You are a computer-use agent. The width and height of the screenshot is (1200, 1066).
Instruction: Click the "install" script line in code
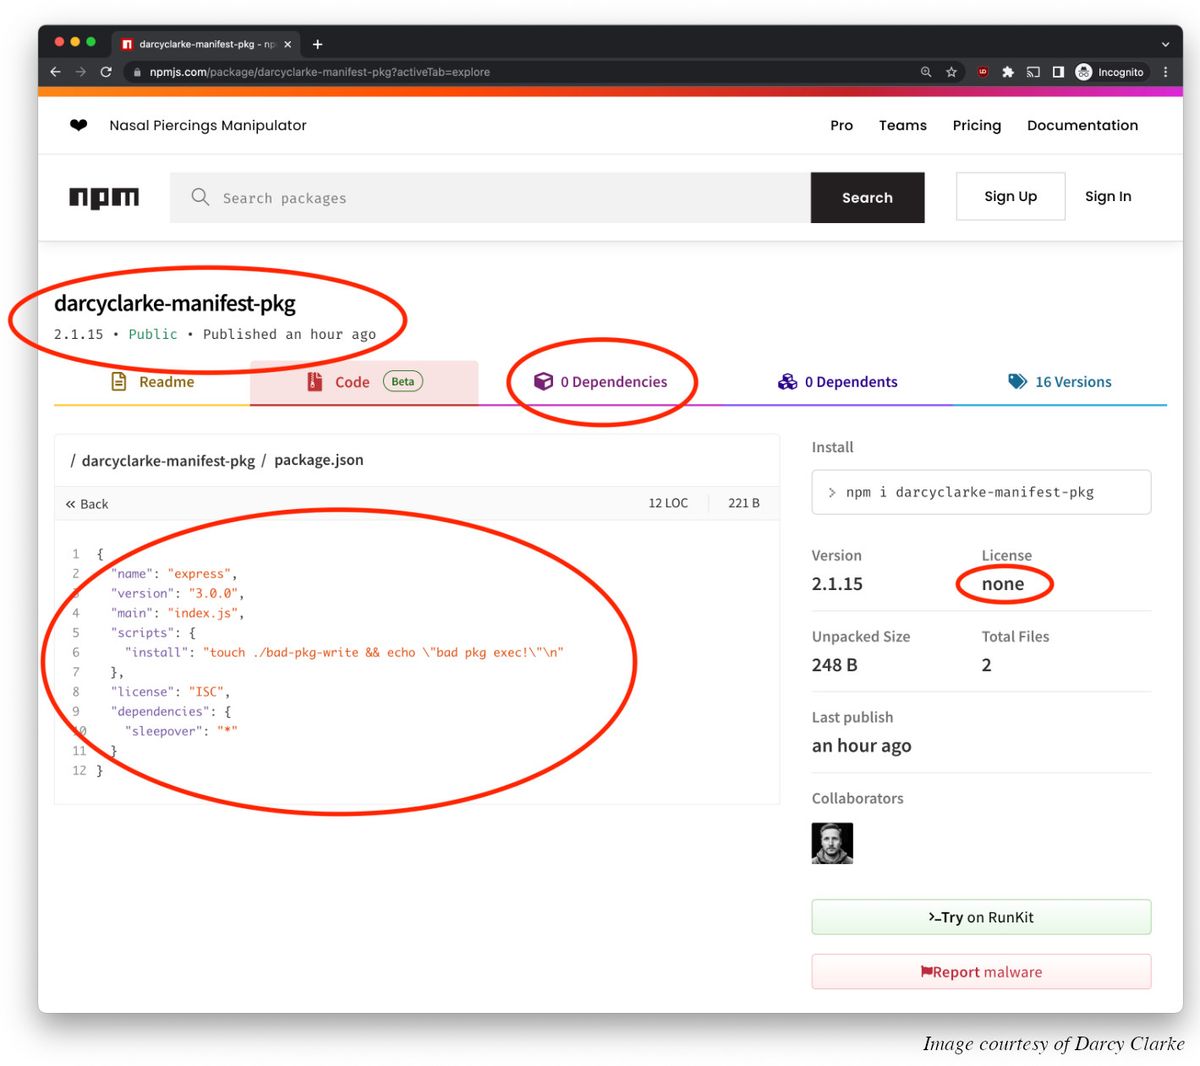[344, 652]
